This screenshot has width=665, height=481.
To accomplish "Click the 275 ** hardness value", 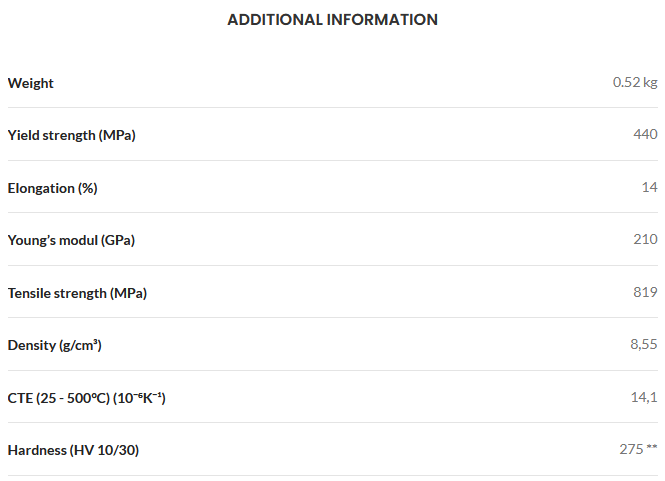I will click(x=638, y=449).
